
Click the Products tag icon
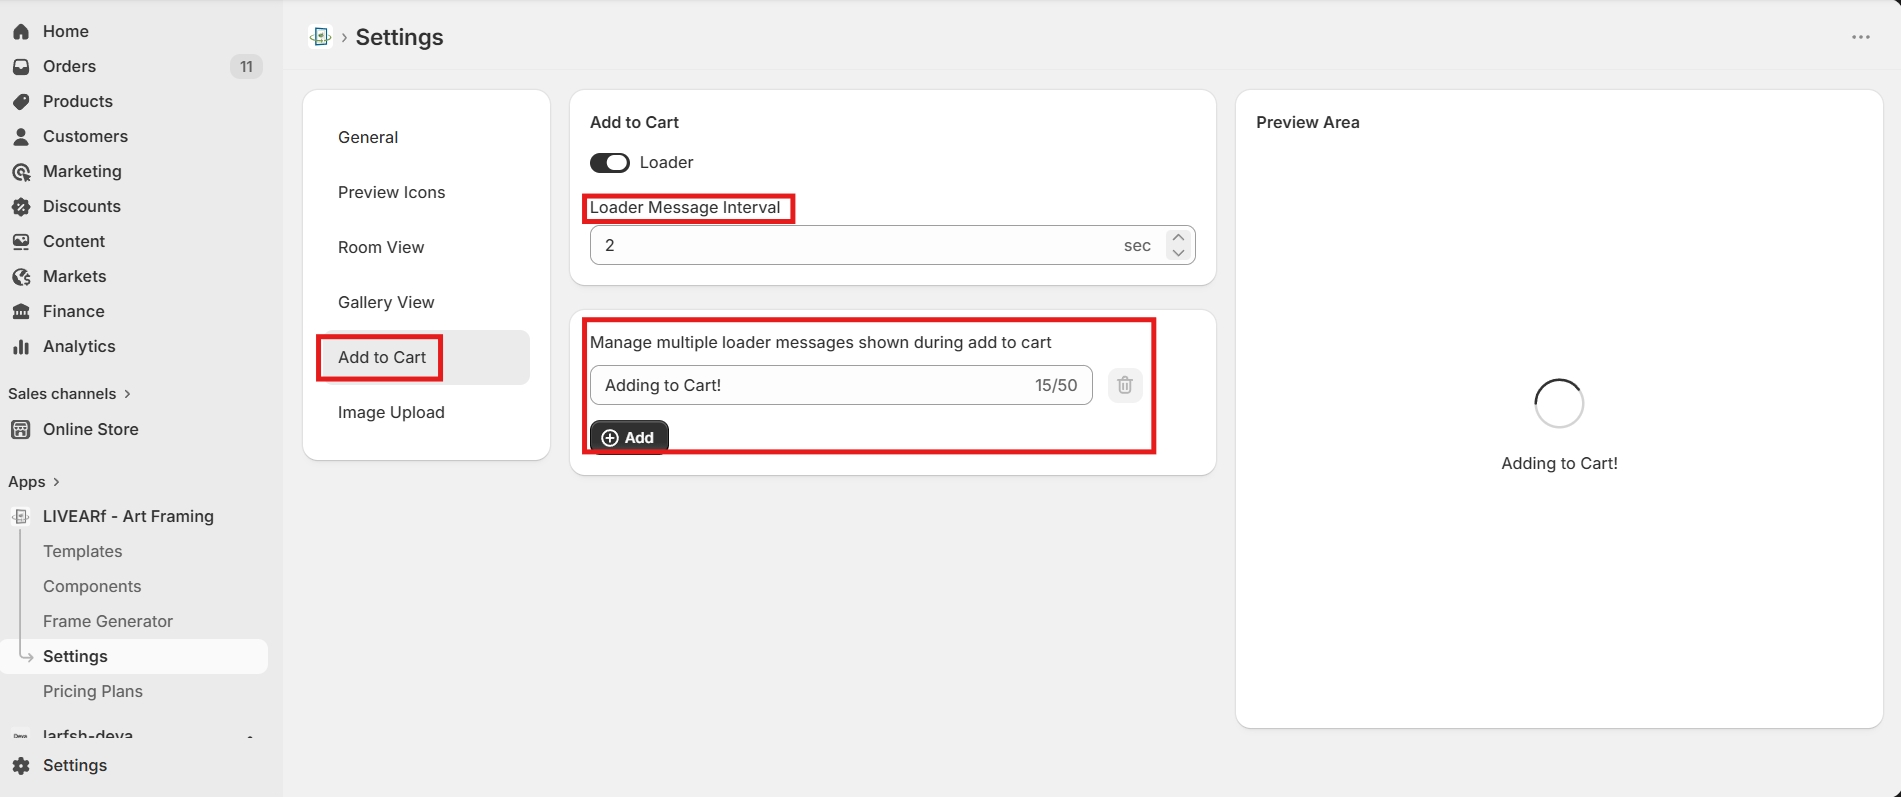pos(21,102)
